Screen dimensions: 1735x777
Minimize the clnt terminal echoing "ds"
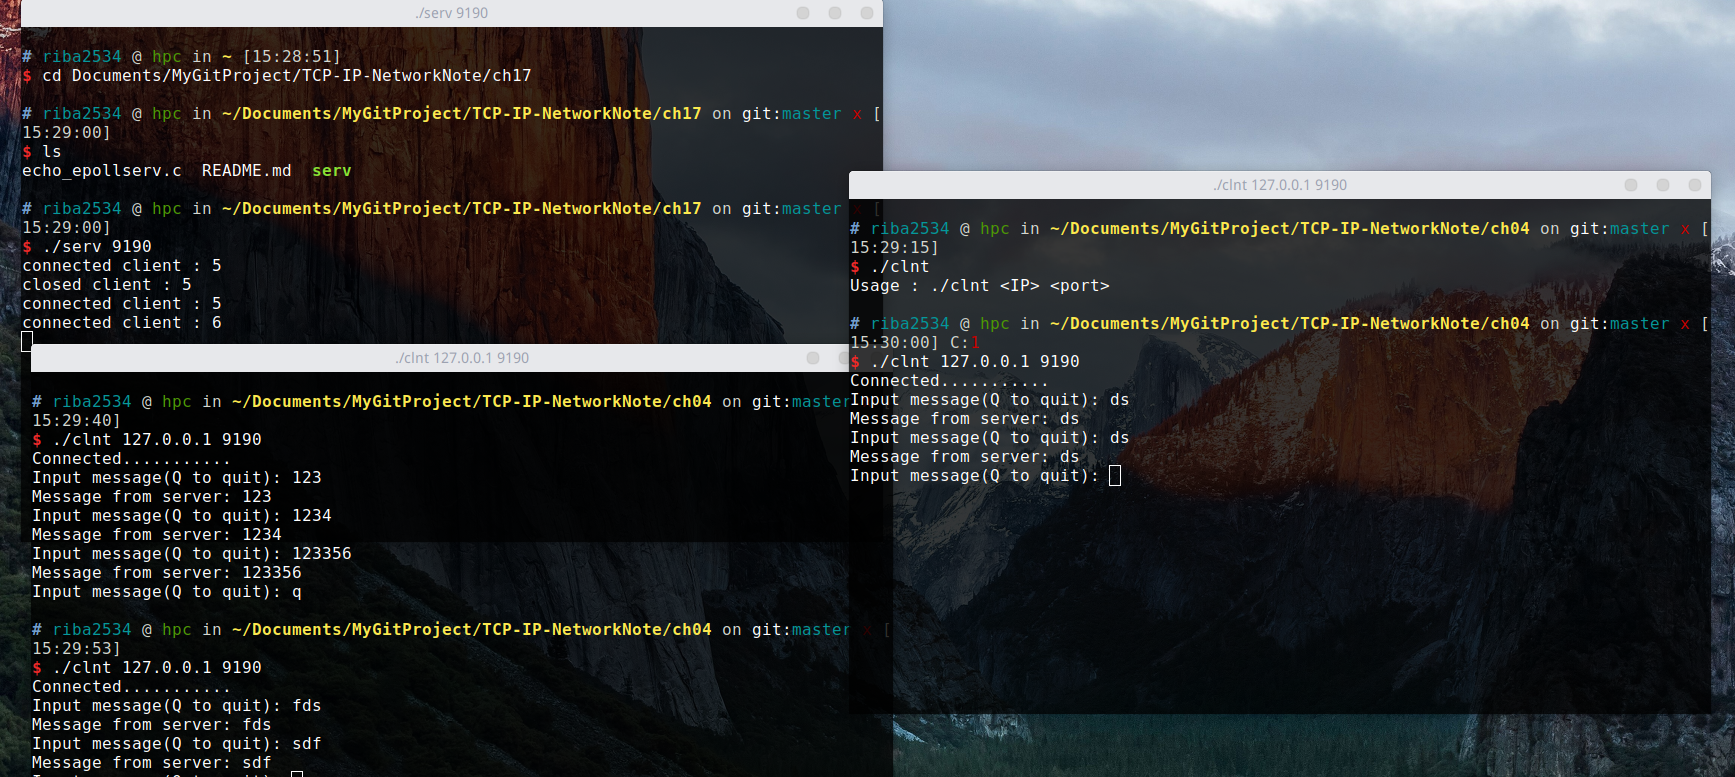1631,185
